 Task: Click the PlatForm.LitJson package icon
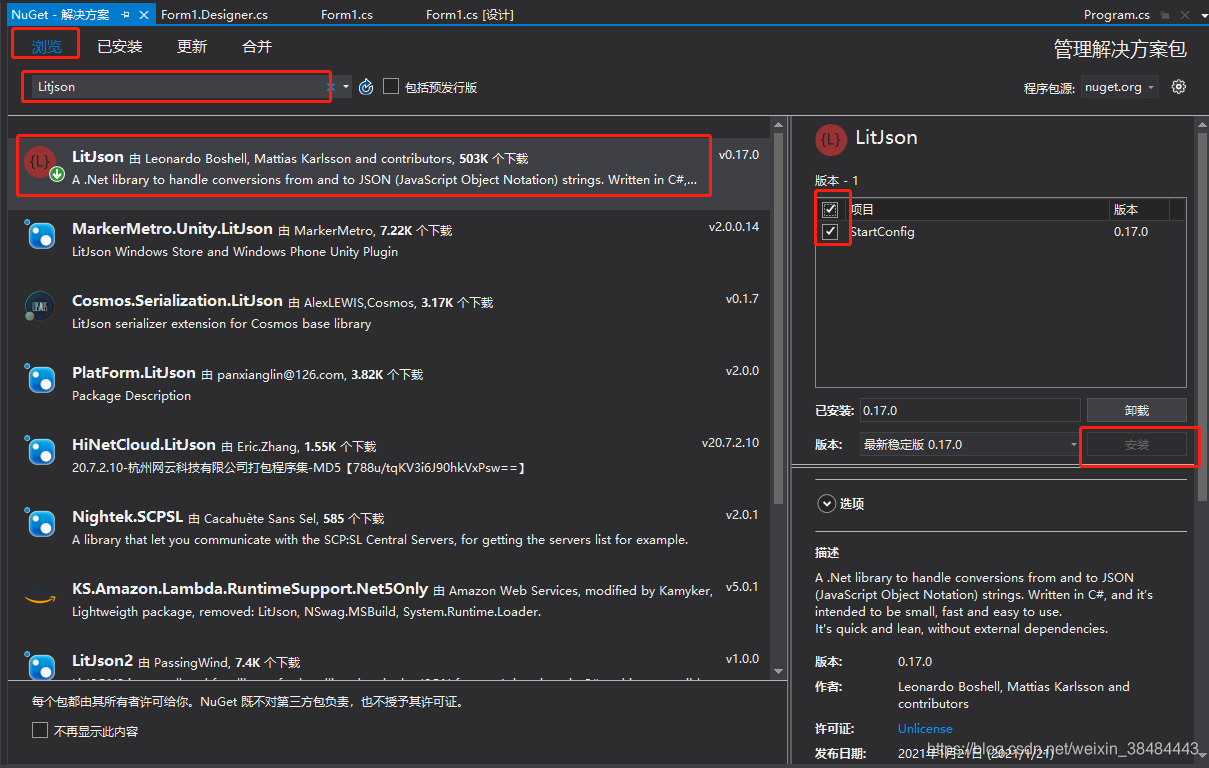pos(40,379)
